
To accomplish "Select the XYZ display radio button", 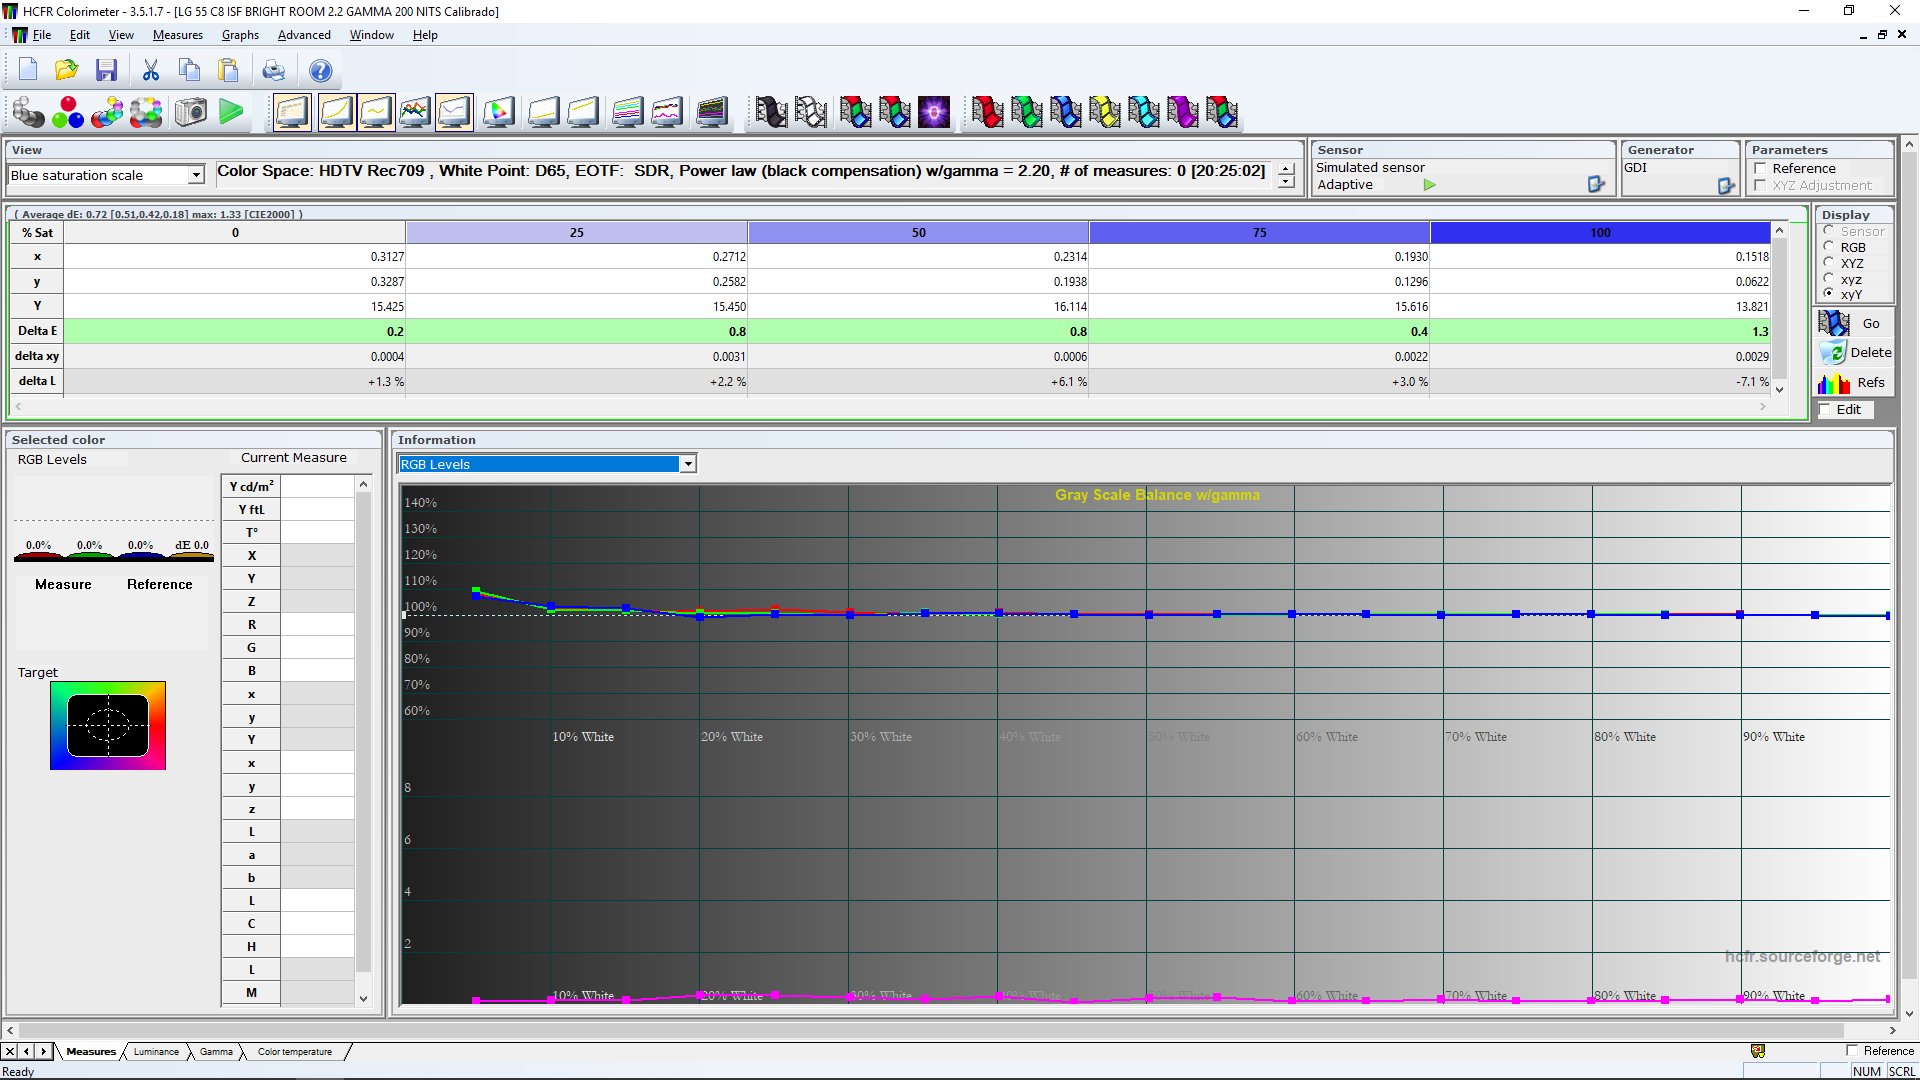I will click(1829, 263).
